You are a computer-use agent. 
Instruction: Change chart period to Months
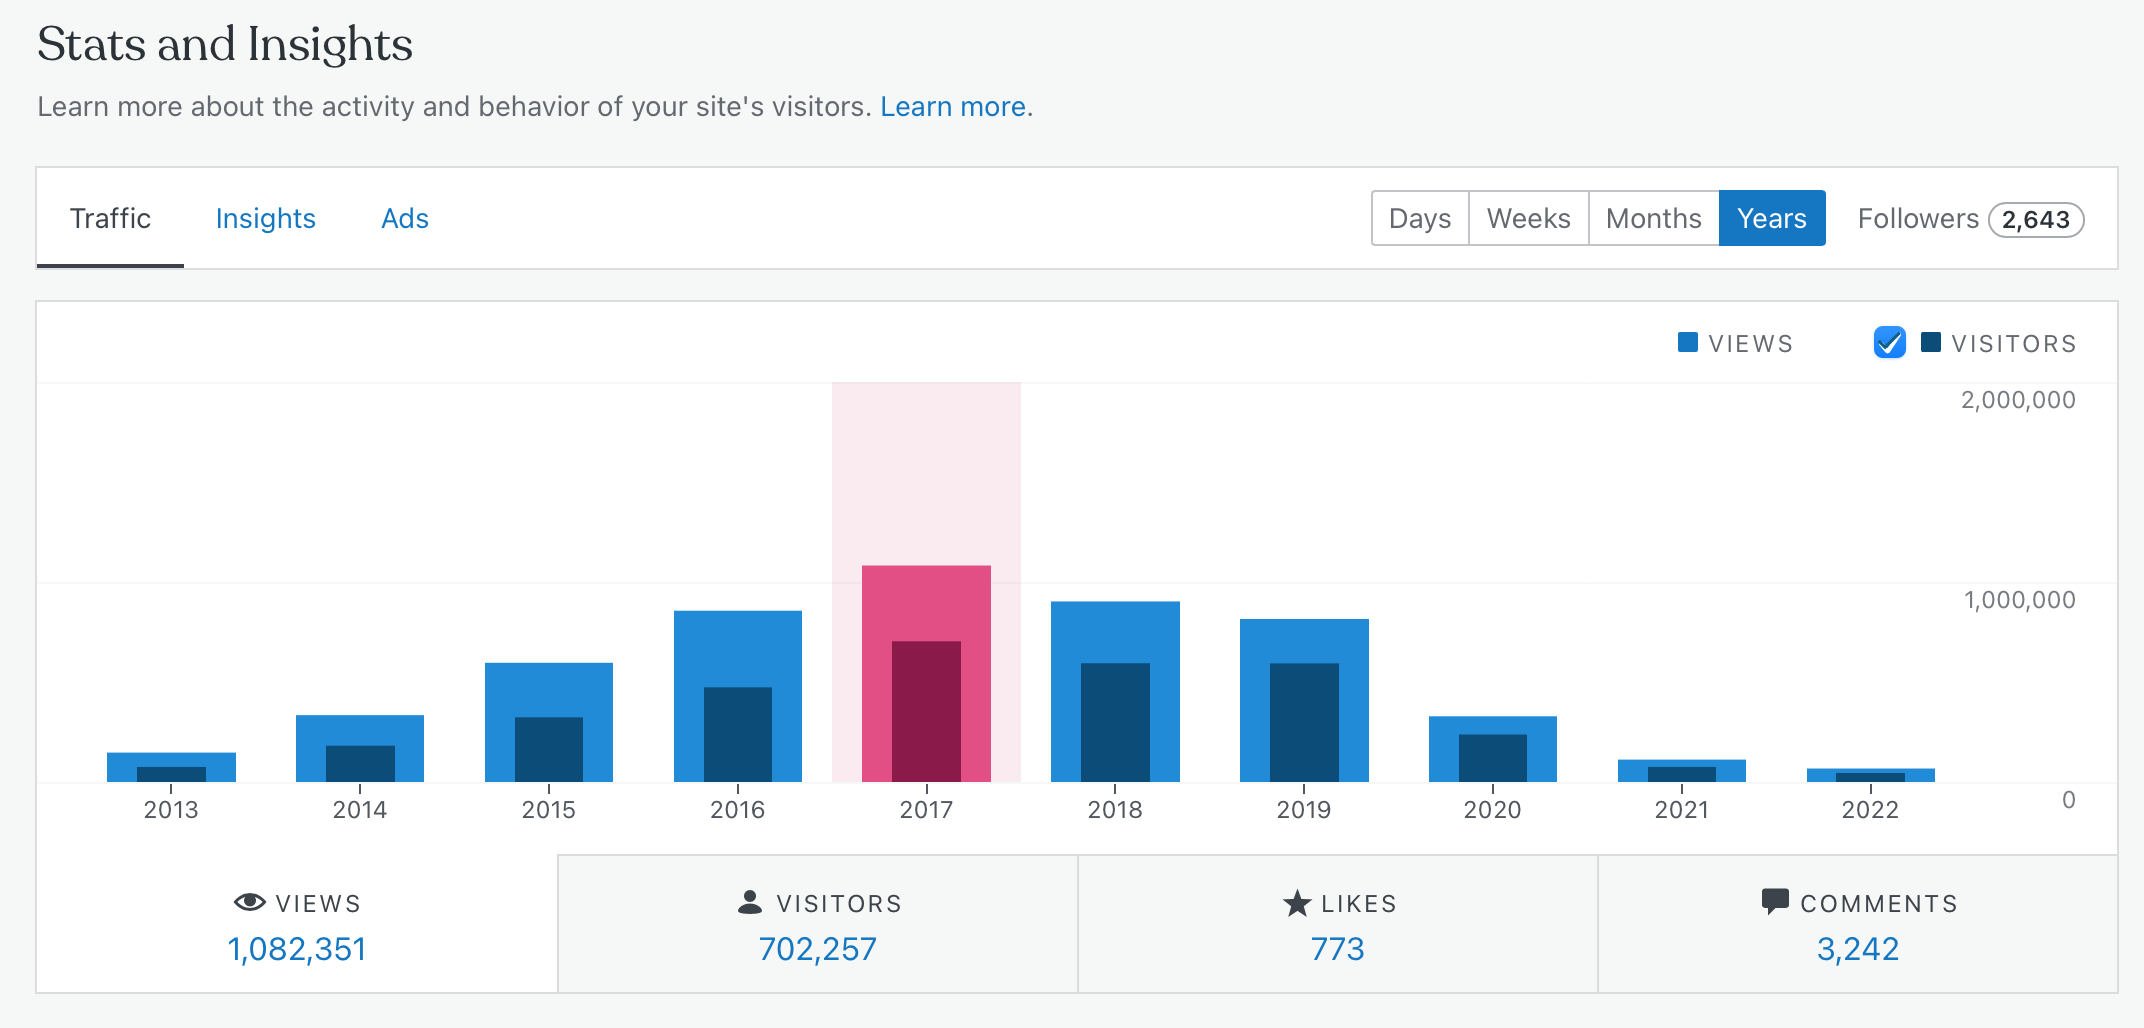coord(1653,218)
